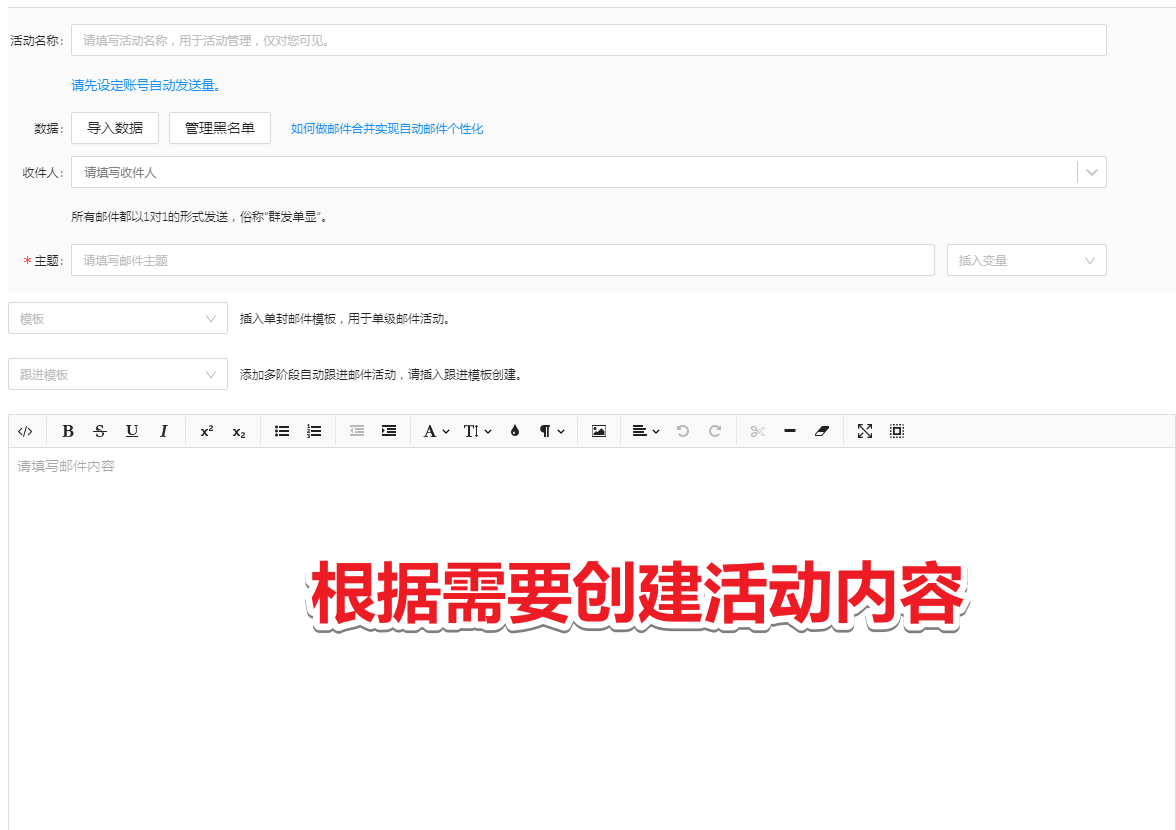The image size is (1176, 830).
Task: Open font family dropdown
Action: (x=436, y=431)
